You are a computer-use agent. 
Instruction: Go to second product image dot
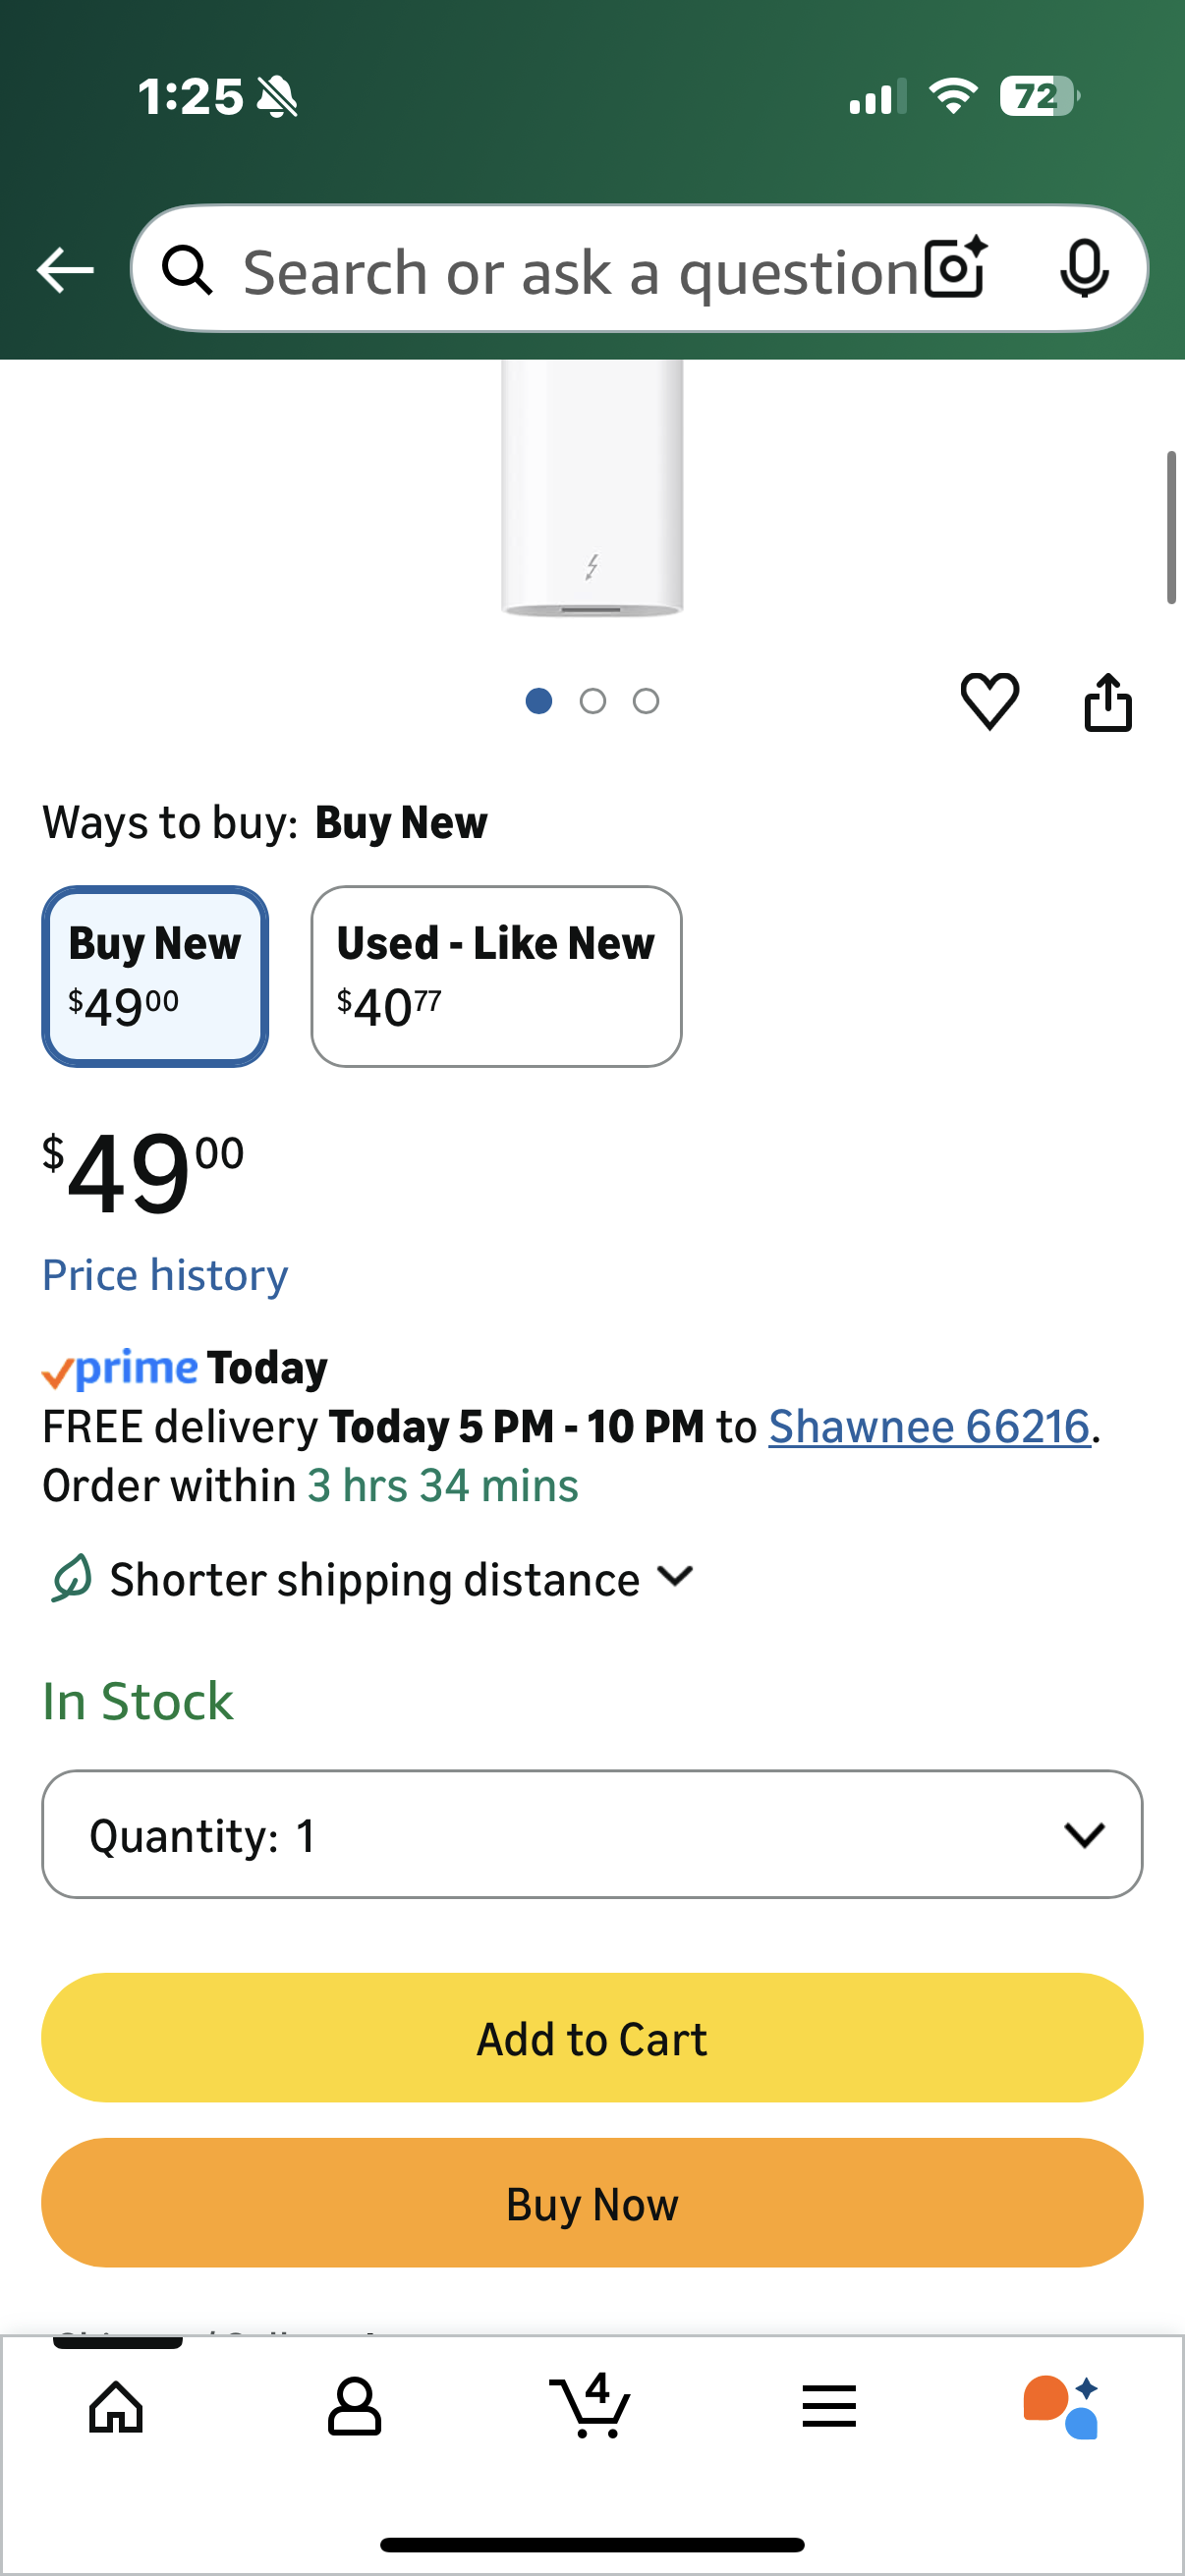(x=592, y=701)
